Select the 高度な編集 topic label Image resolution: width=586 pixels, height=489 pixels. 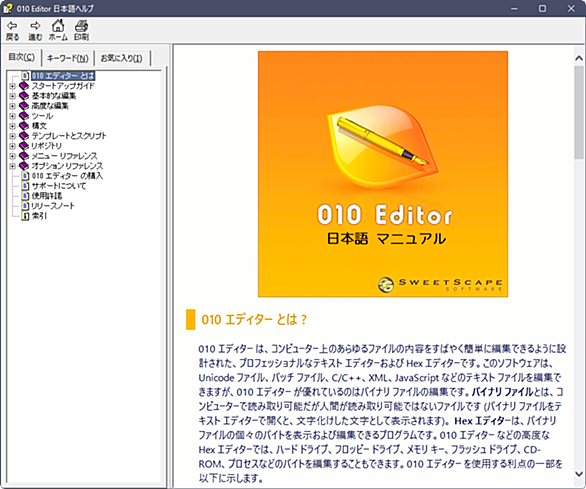coord(50,106)
